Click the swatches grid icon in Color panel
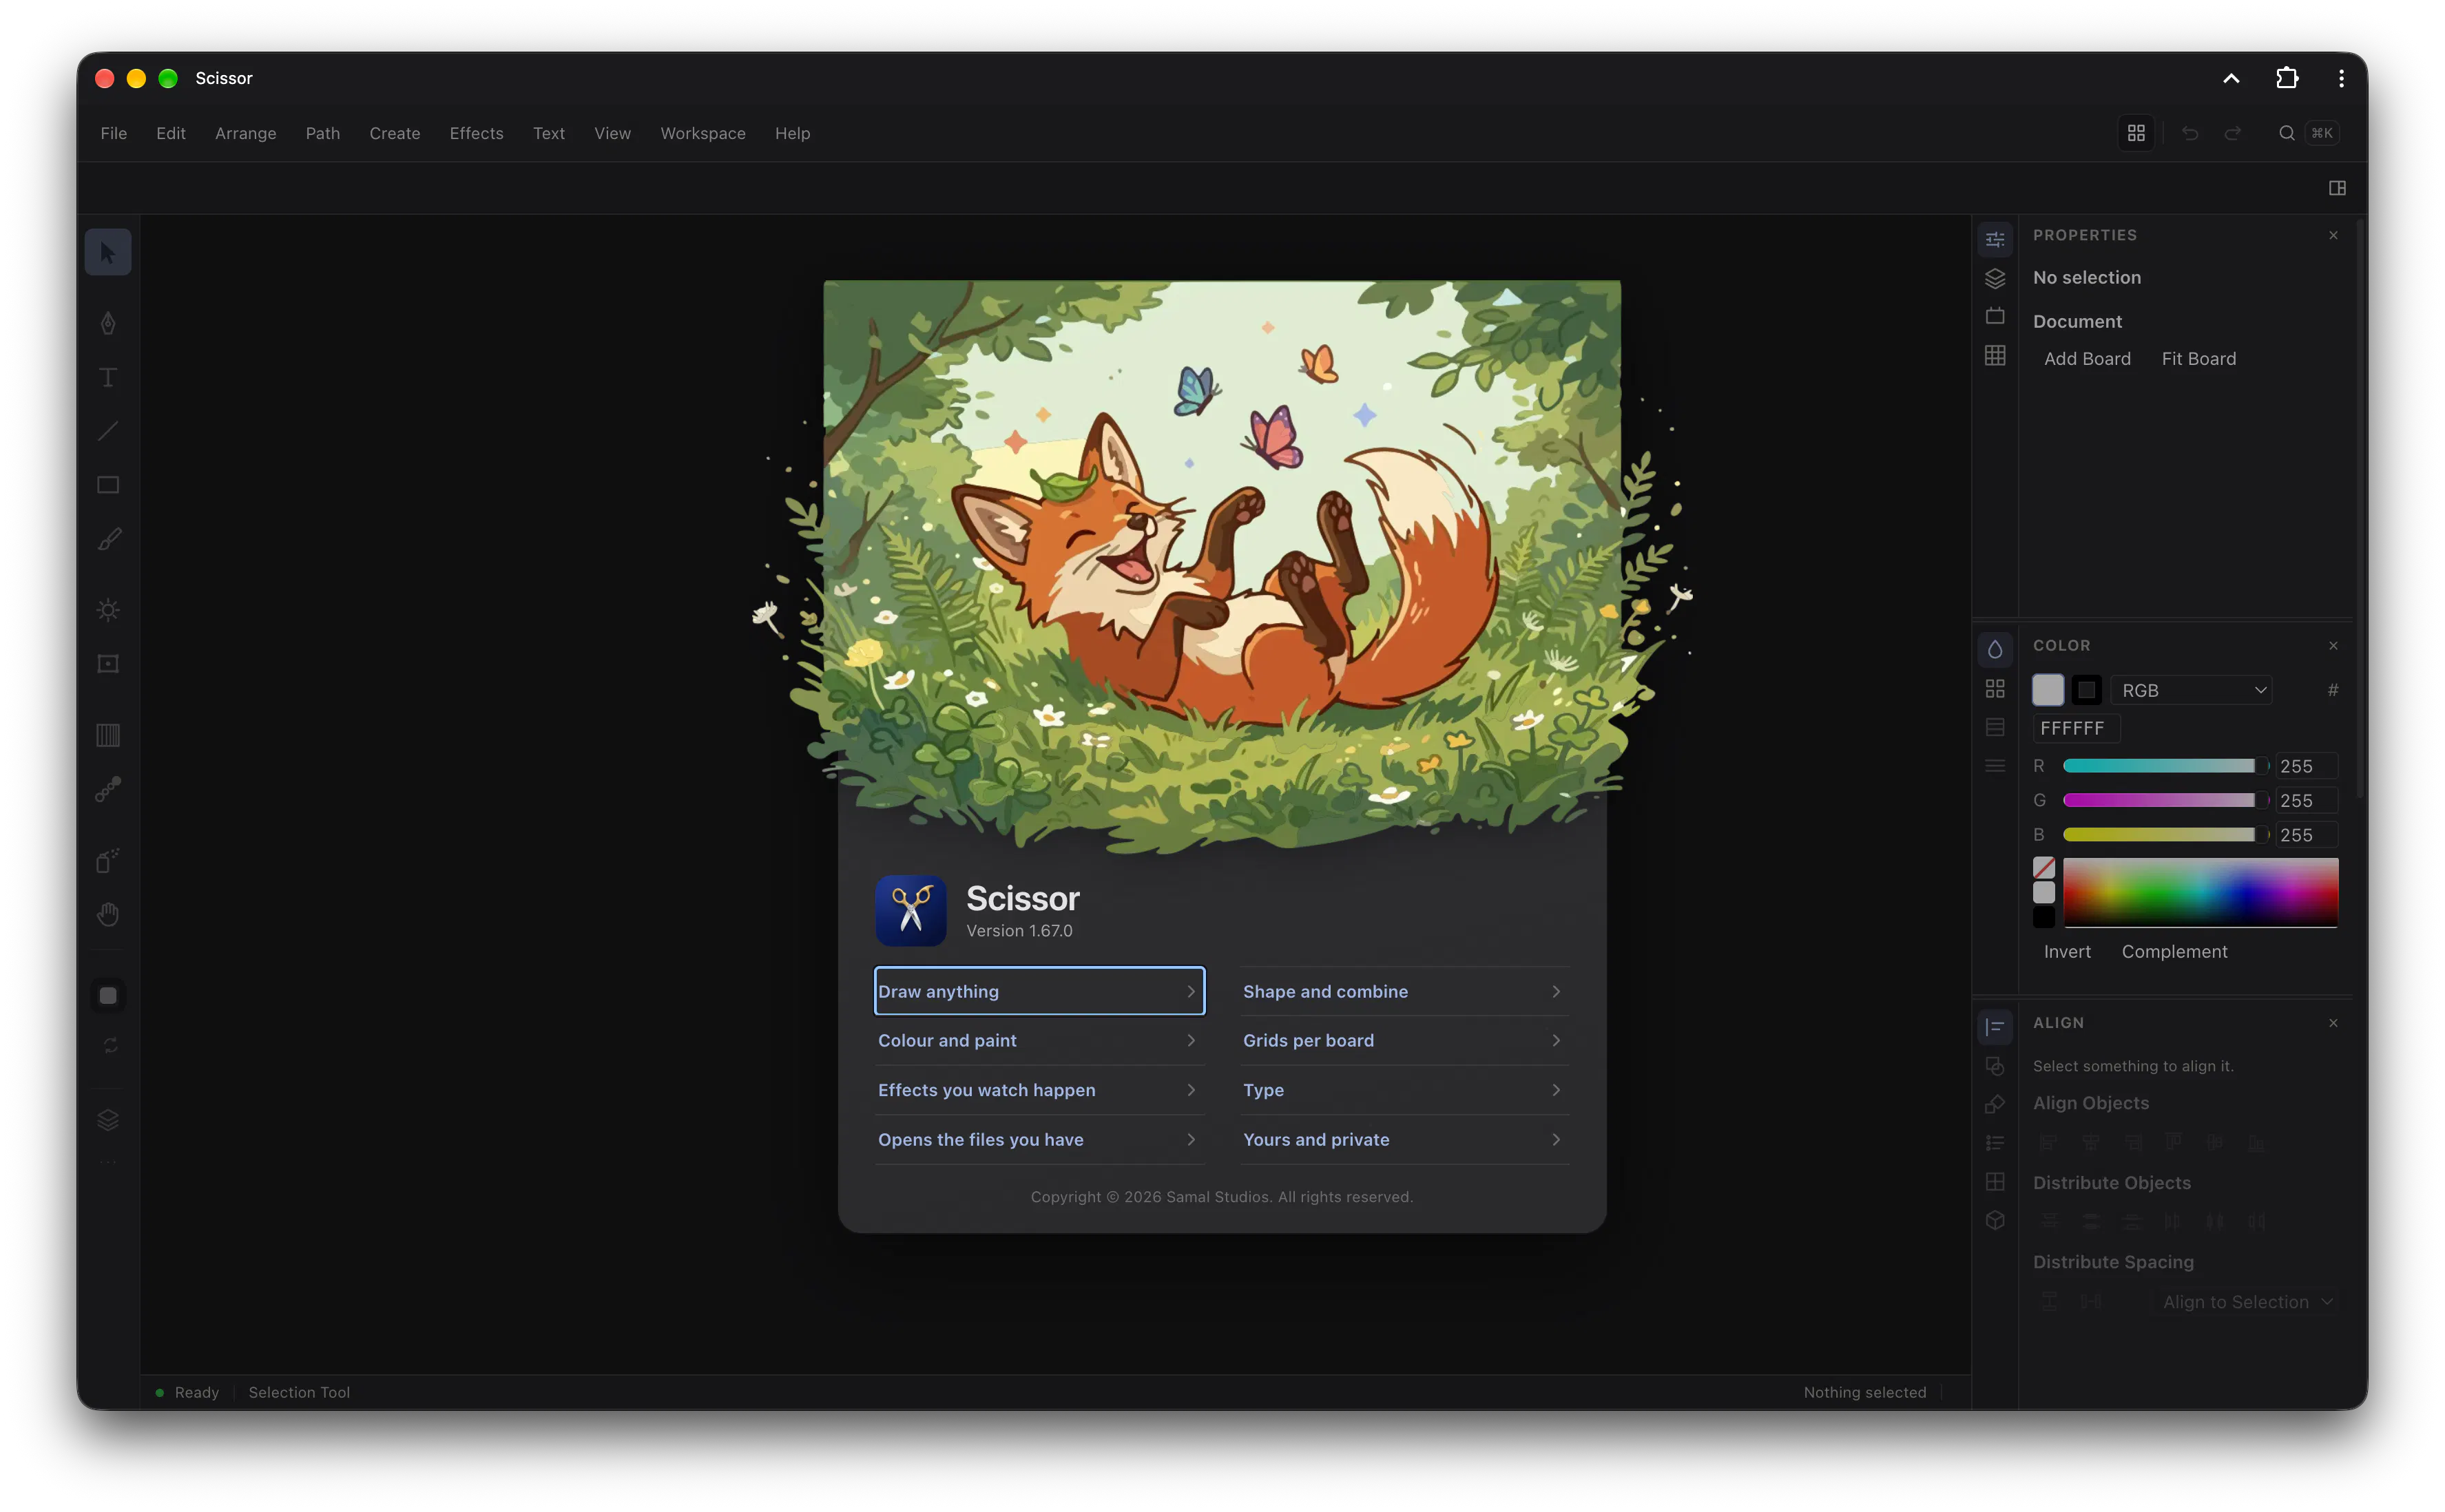2445x1512 pixels. pyautogui.click(x=1995, y=688)
